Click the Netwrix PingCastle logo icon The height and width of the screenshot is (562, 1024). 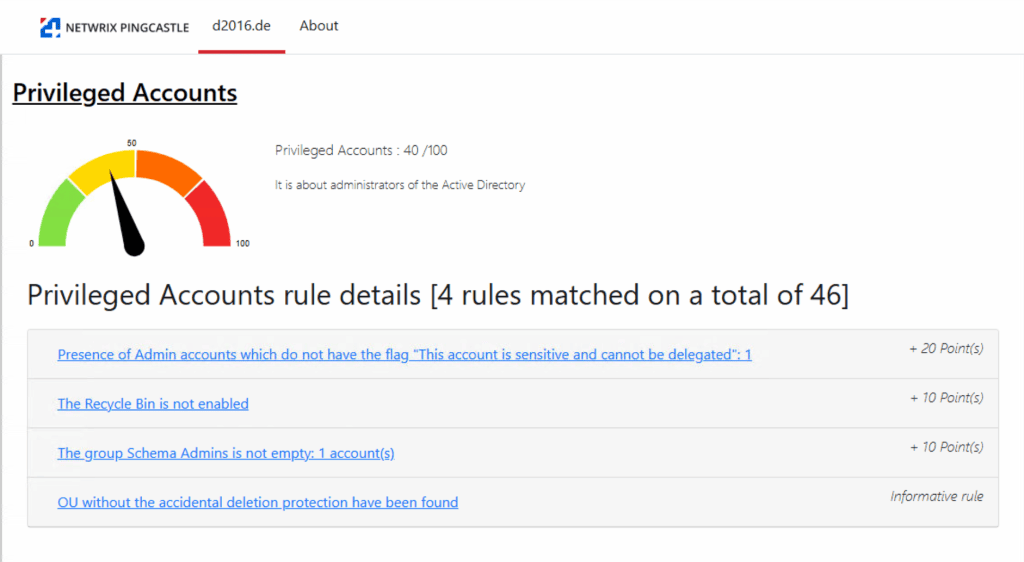(x=50, y=27)
